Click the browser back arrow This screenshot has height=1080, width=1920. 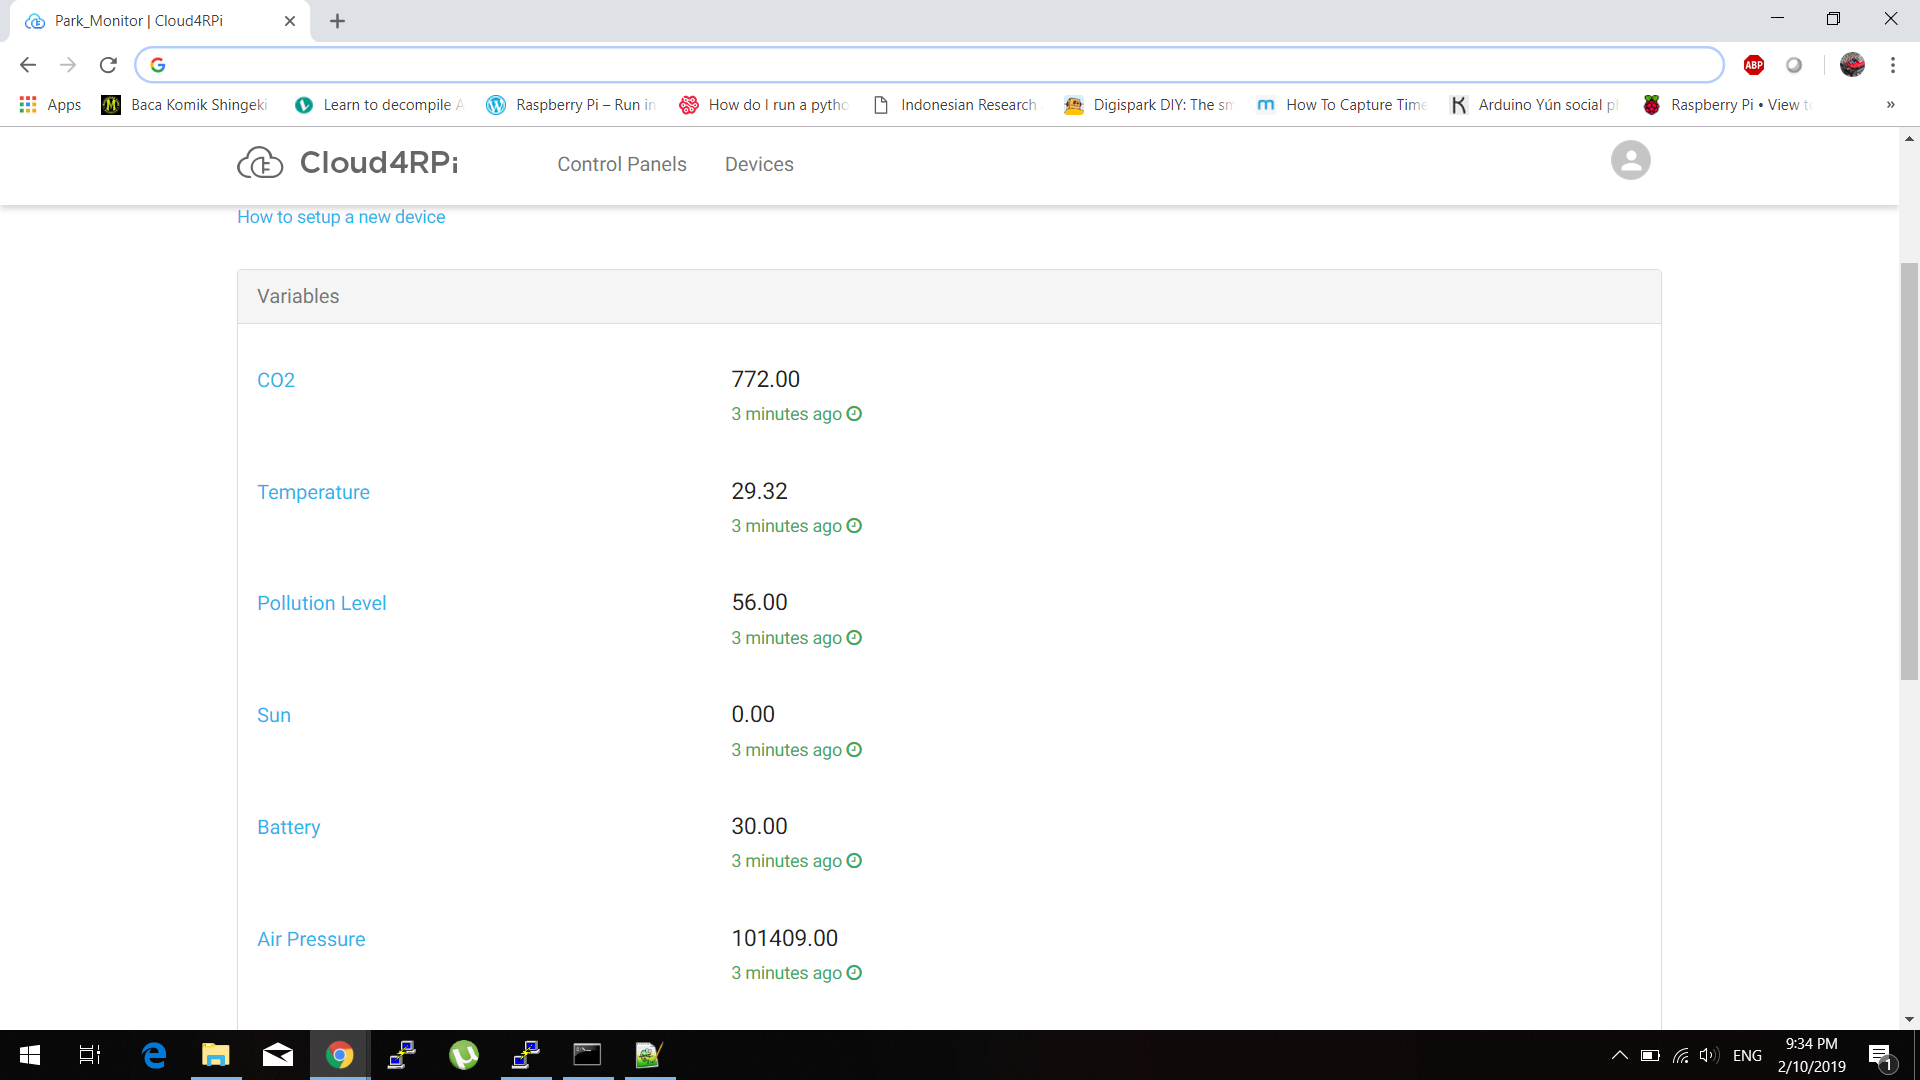28,65
